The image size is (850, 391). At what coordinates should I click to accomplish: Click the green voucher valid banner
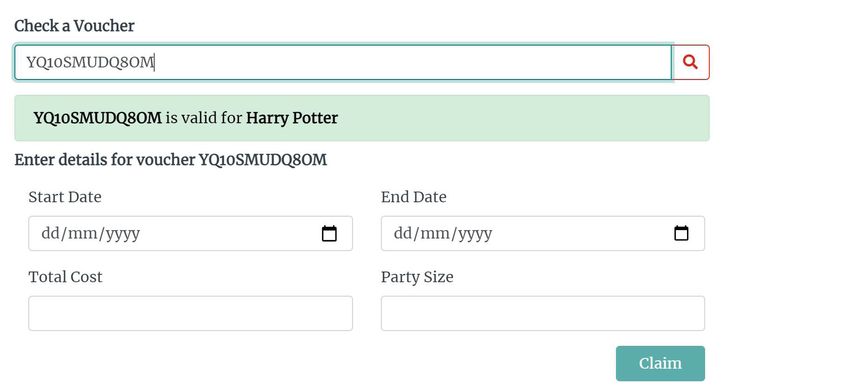(362, 118)
